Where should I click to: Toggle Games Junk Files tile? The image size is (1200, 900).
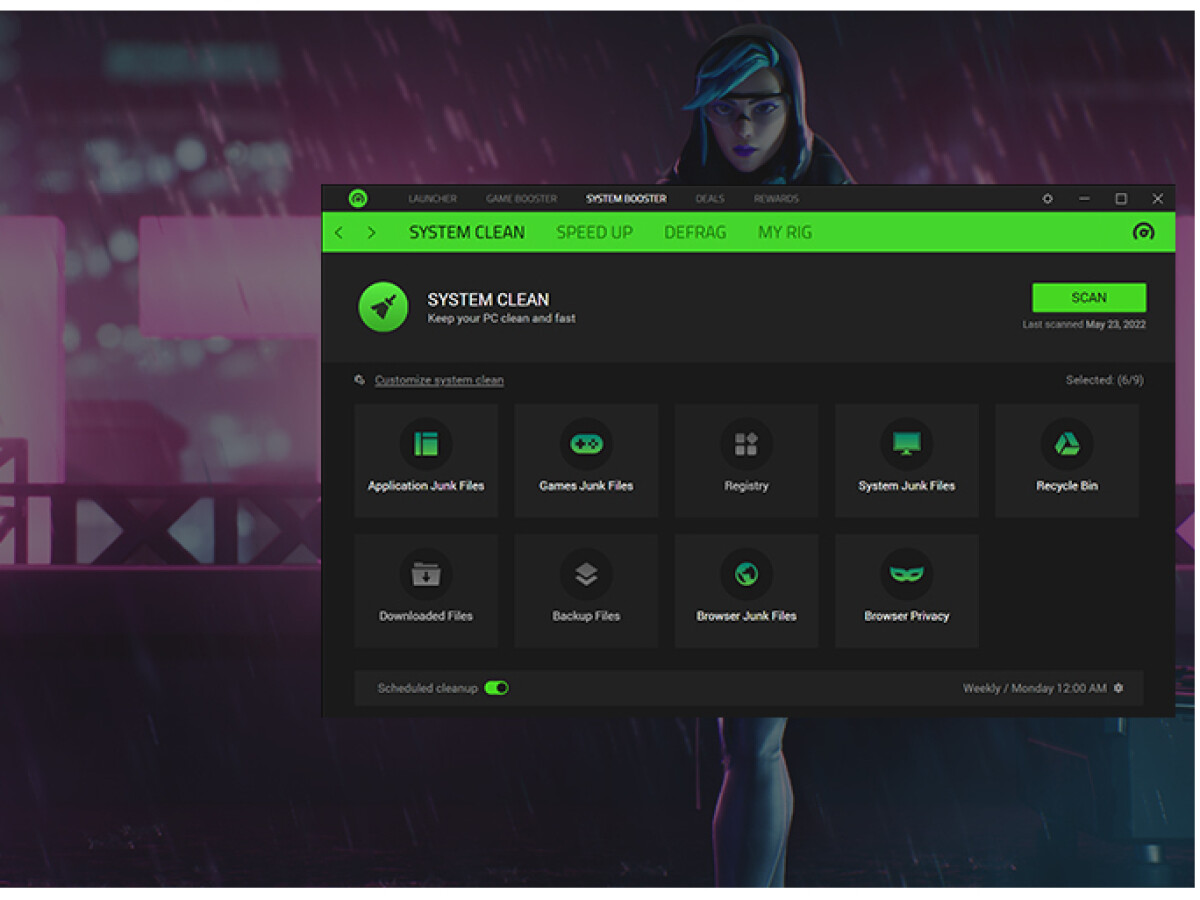point(586,460)
